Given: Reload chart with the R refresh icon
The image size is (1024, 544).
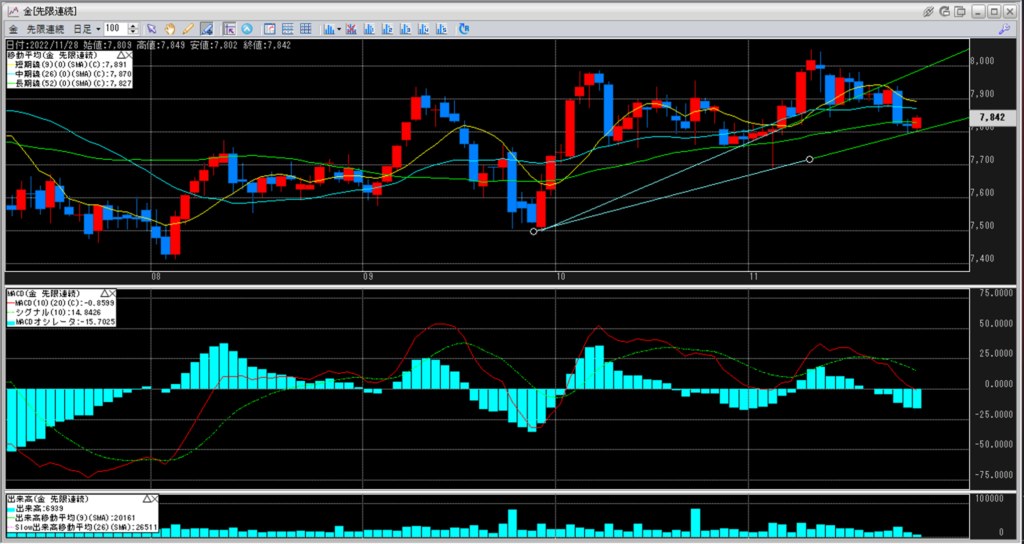Looking at the screenshot, I should click(x=464, y=29).
